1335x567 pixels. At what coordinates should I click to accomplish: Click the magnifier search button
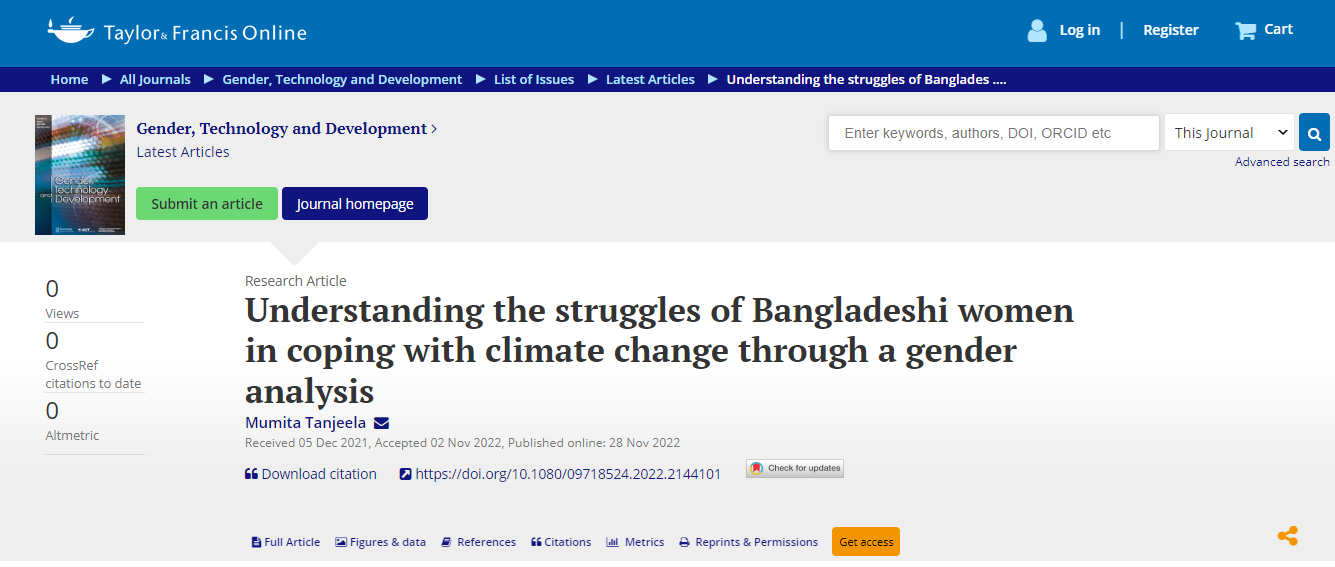click(x=1314, y=132)
